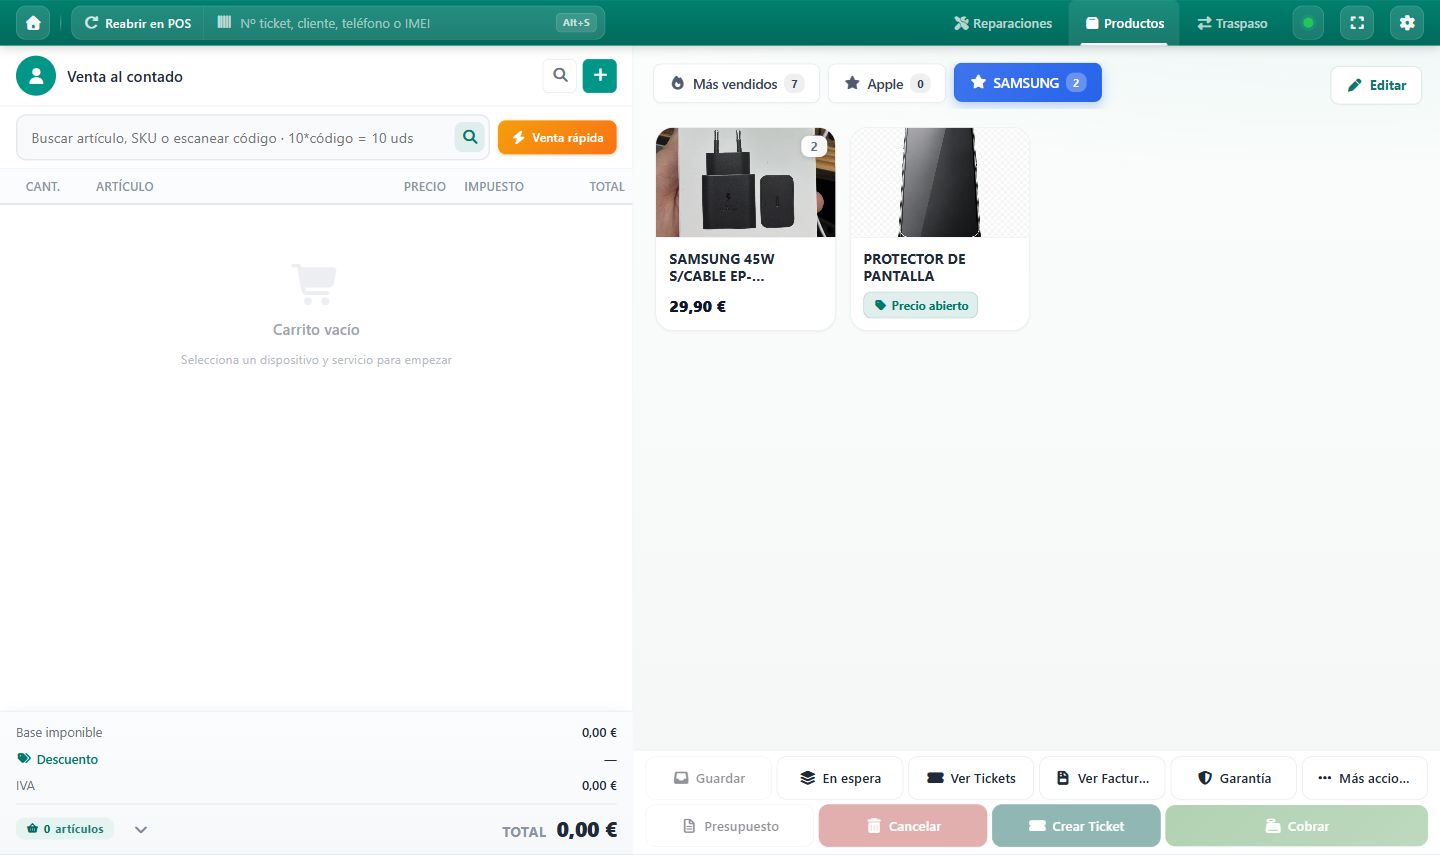Image resolution: width=1440 pixels, height=855 pixels.
Task: Put the sale En espera
Action: 840,778
